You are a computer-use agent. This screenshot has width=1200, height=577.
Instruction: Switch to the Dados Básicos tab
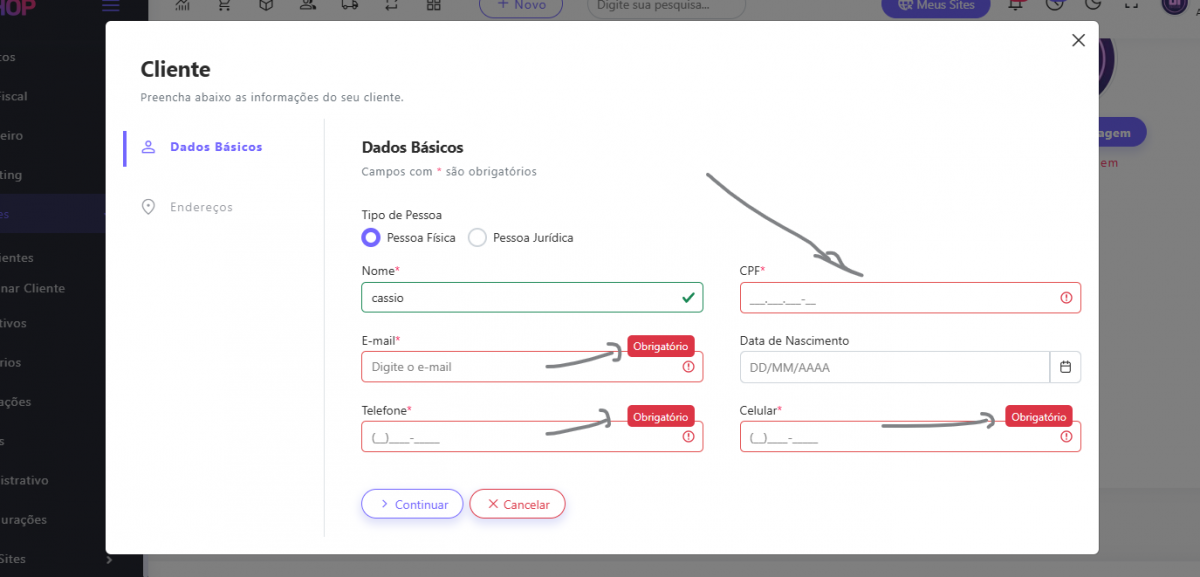(x=215, y=147)
